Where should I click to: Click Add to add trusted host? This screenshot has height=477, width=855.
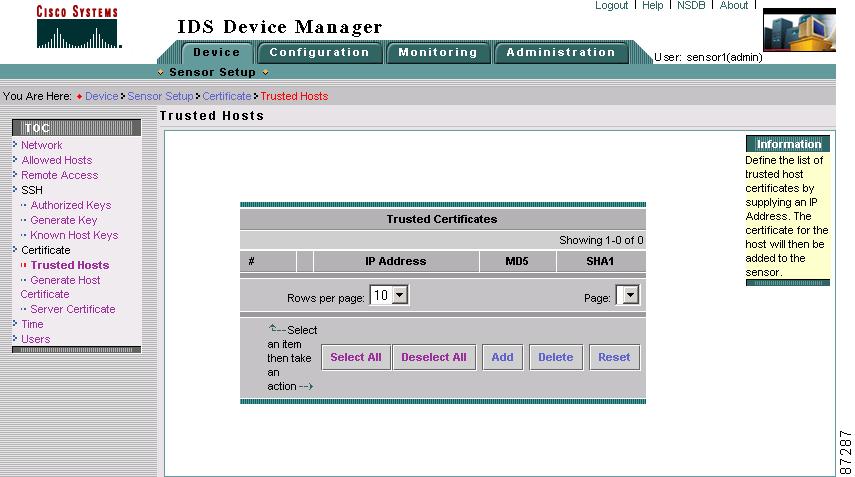[x=502, y=357]
